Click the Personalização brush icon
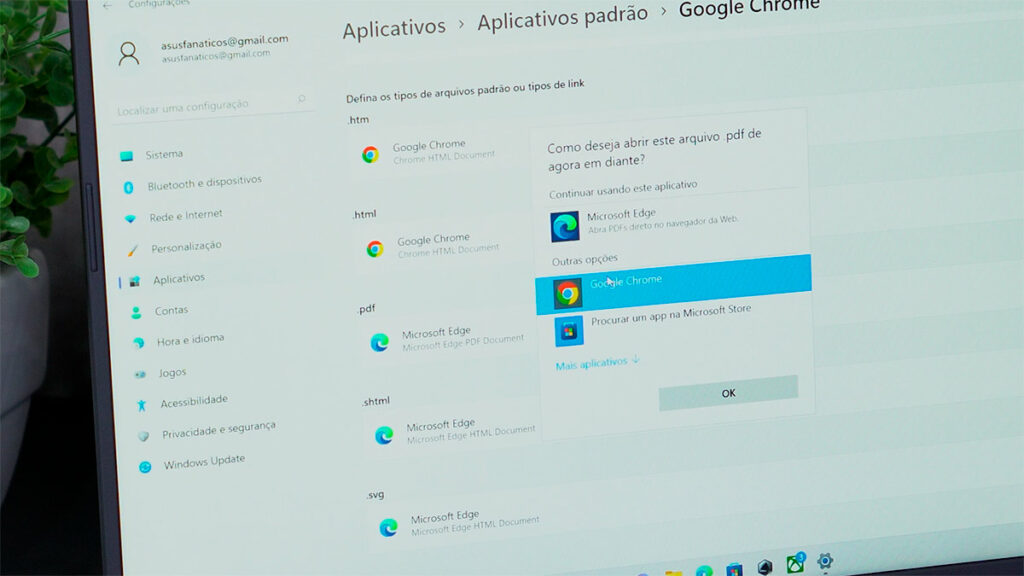This screenshot has width=1024, height=576. tap(133, 250)
